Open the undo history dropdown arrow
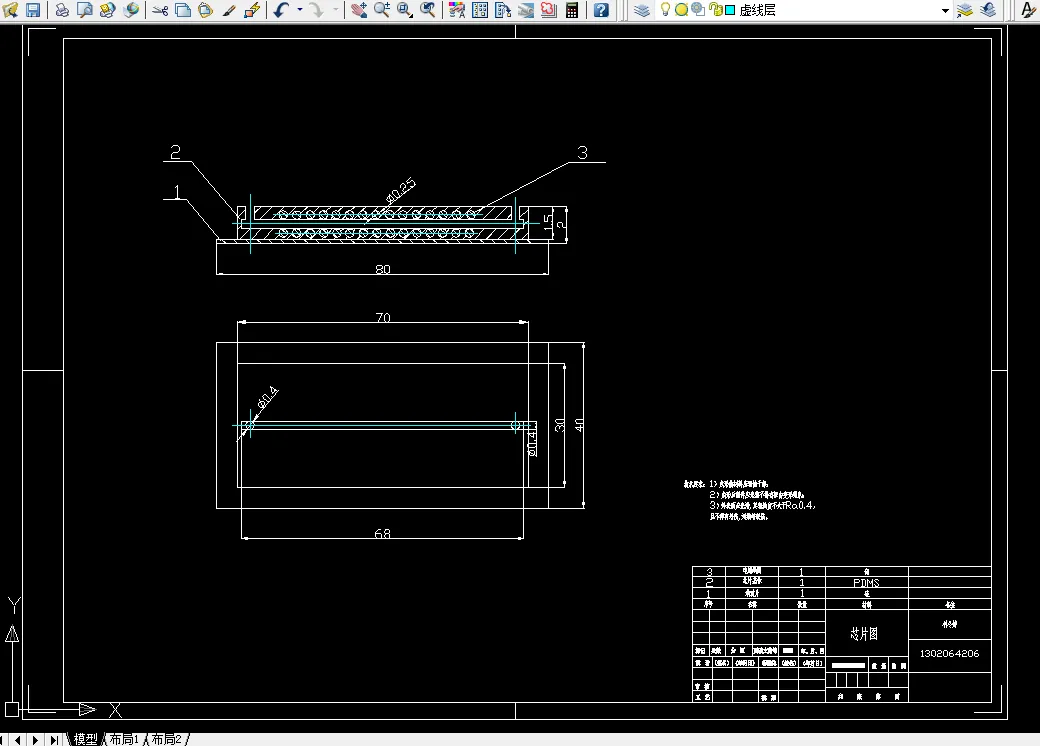The height and width of the screenshot is (746, 1040). coord(299,9)
